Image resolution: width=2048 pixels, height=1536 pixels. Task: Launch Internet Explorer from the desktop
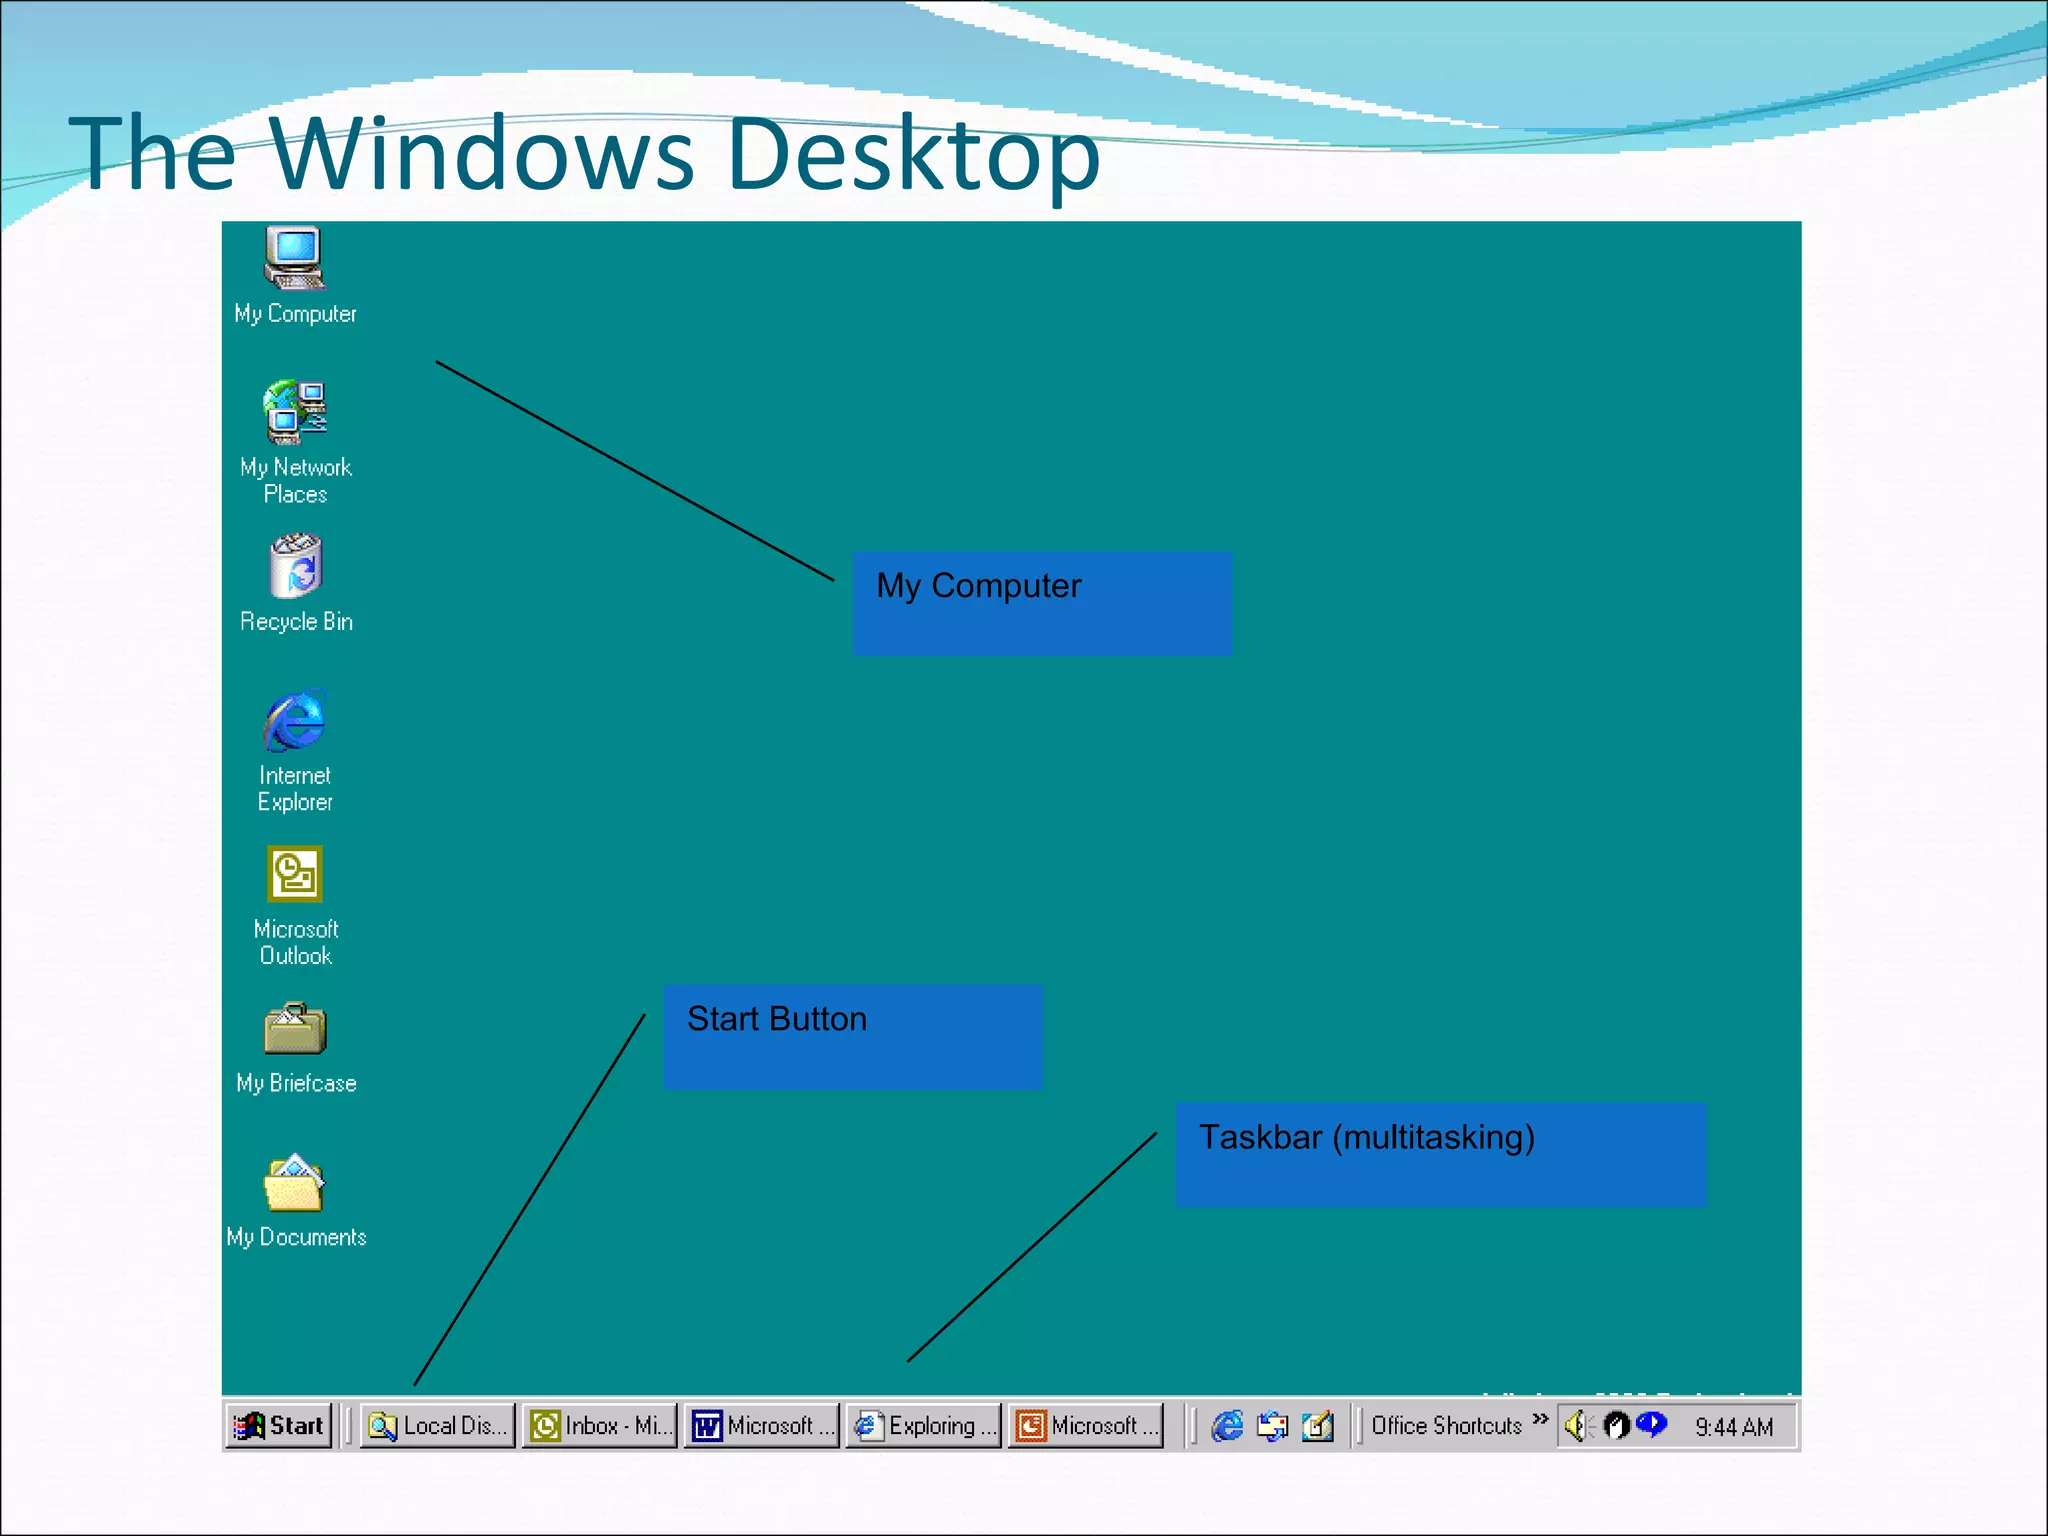[x=294, y=720]
